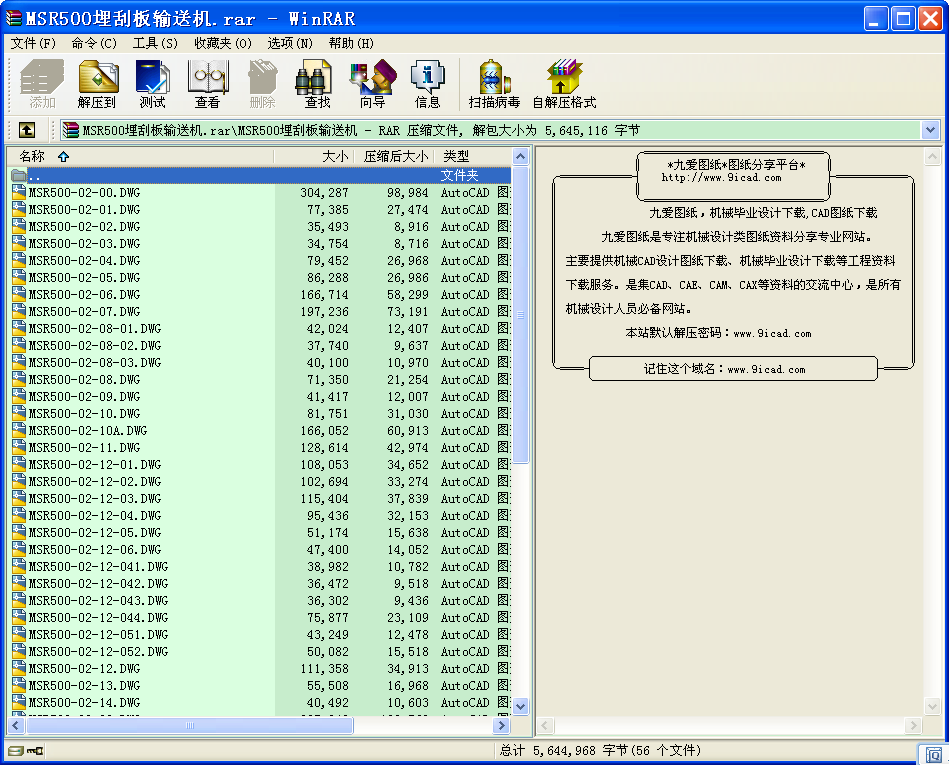The height and width of the screenshot is (765, 949).
Task: Click the Test (测试) toolbar icon
Action: tap(152, 84)
